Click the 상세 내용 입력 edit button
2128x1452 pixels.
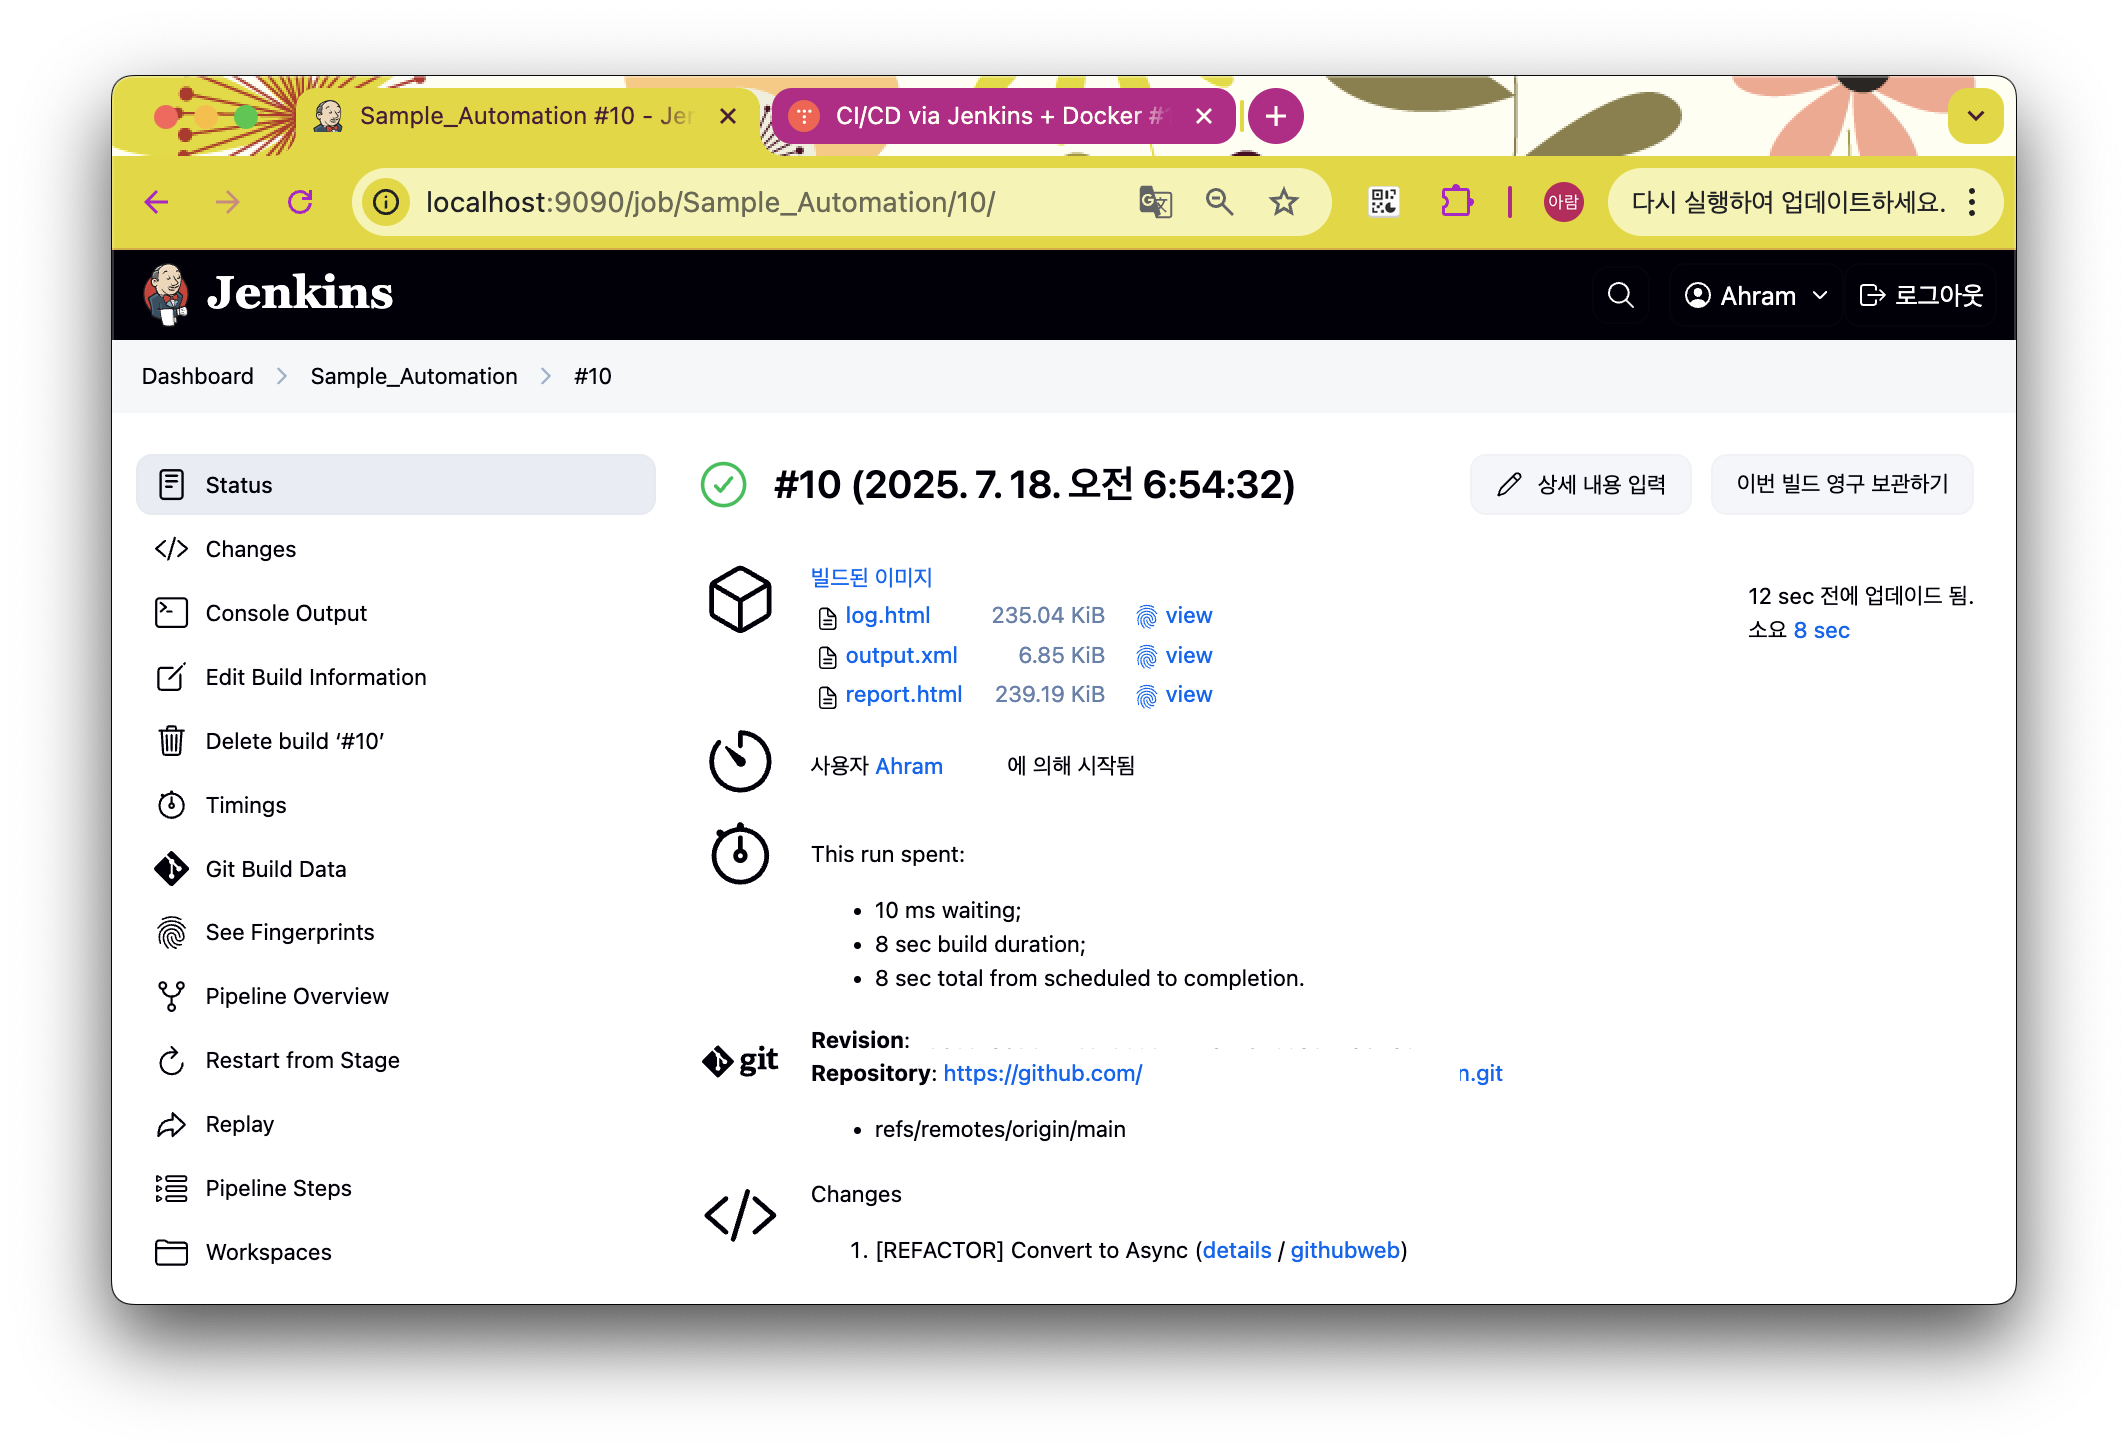click(1581, 484)
